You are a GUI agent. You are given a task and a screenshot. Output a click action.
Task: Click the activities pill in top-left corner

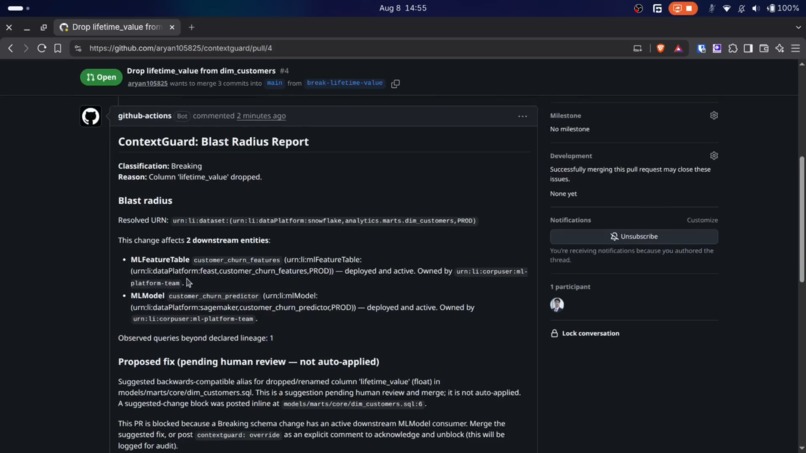point(15,8)
